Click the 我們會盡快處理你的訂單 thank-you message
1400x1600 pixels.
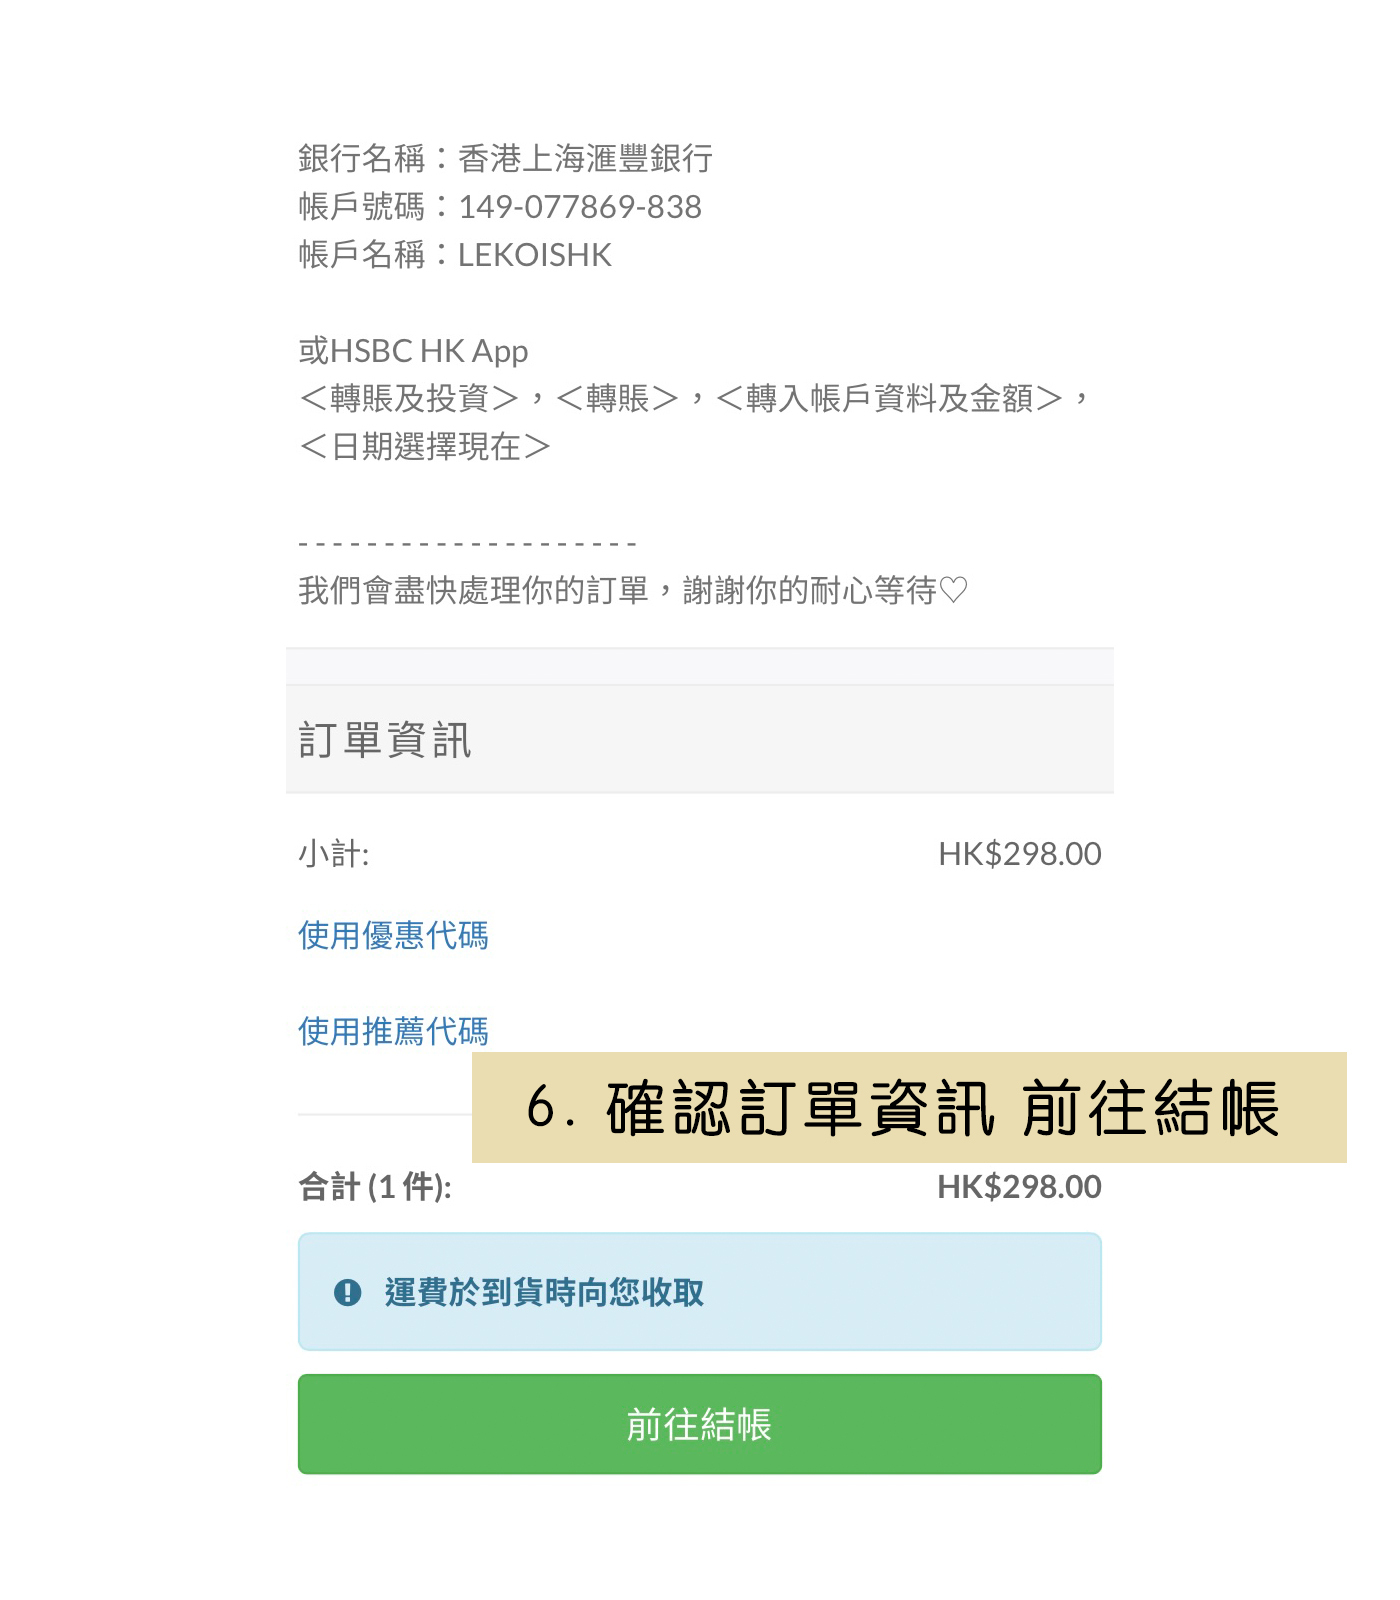(x=490, y=590)
